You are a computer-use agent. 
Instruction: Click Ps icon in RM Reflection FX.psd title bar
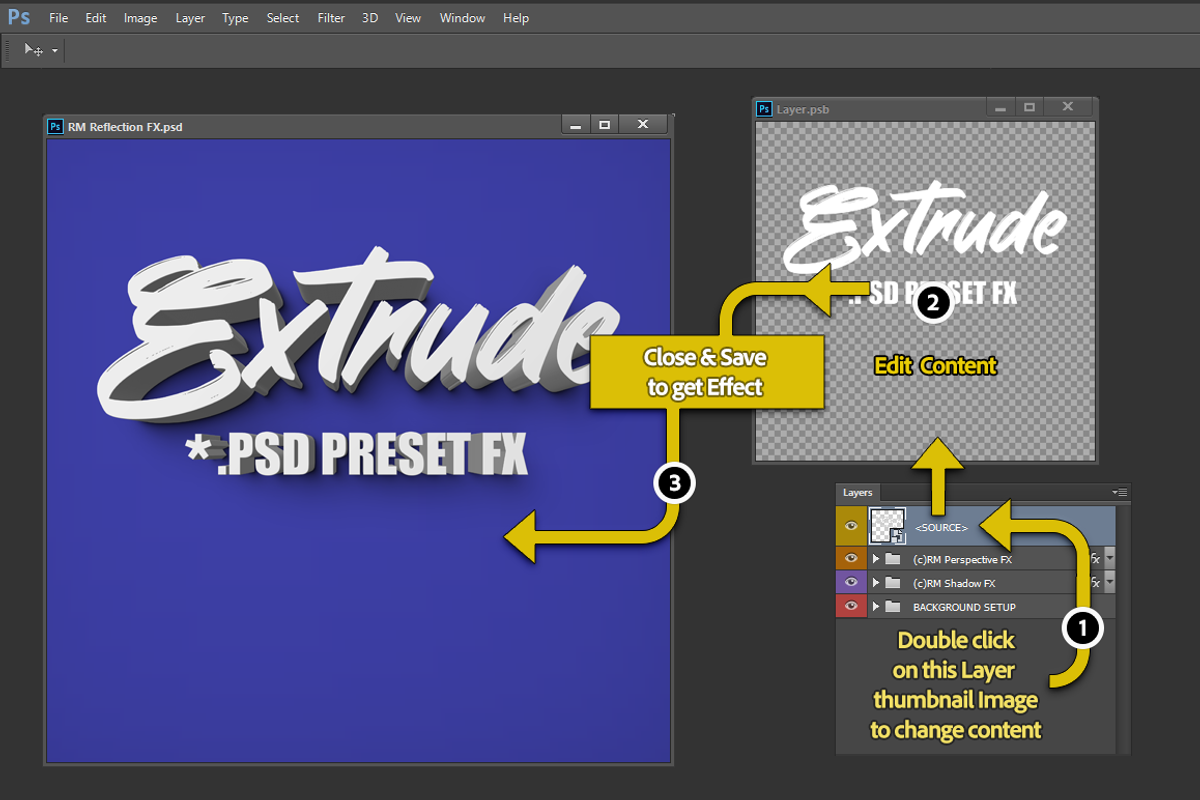click(56, 126)
